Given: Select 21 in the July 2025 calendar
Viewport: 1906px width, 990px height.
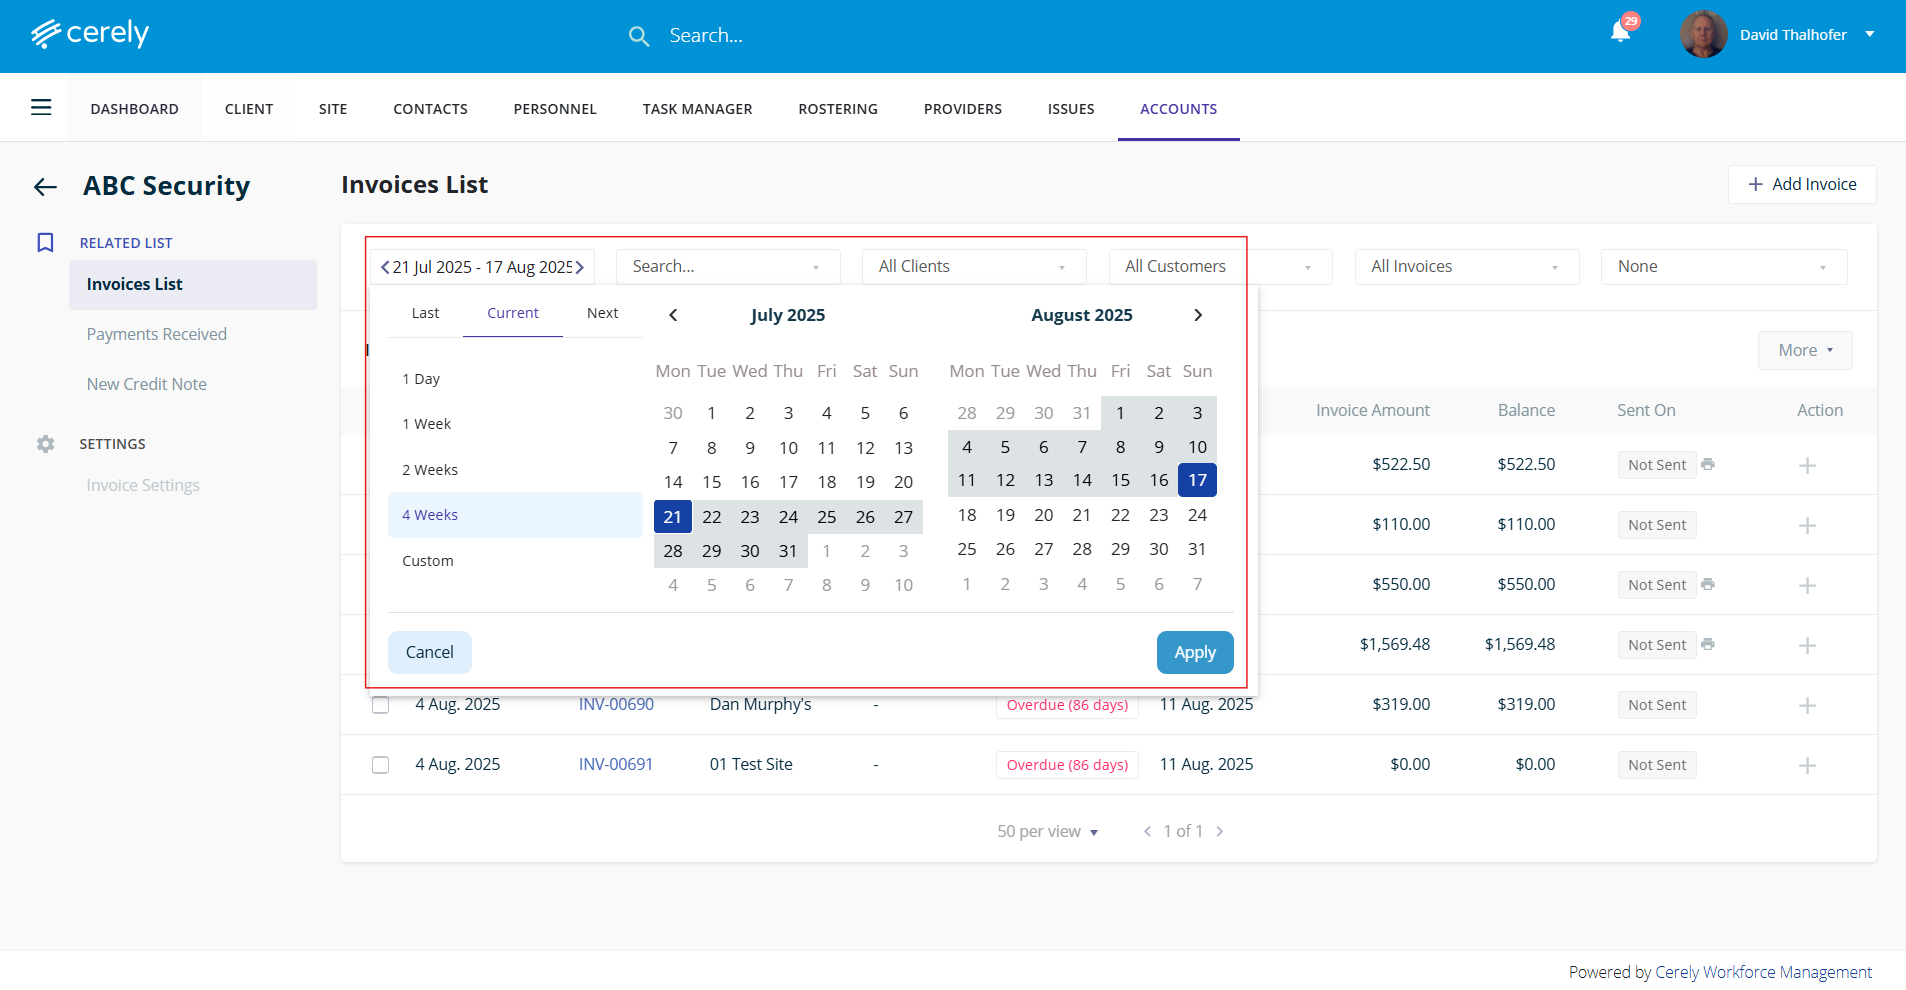Looking at the screenshot, I should coord(673,517).
